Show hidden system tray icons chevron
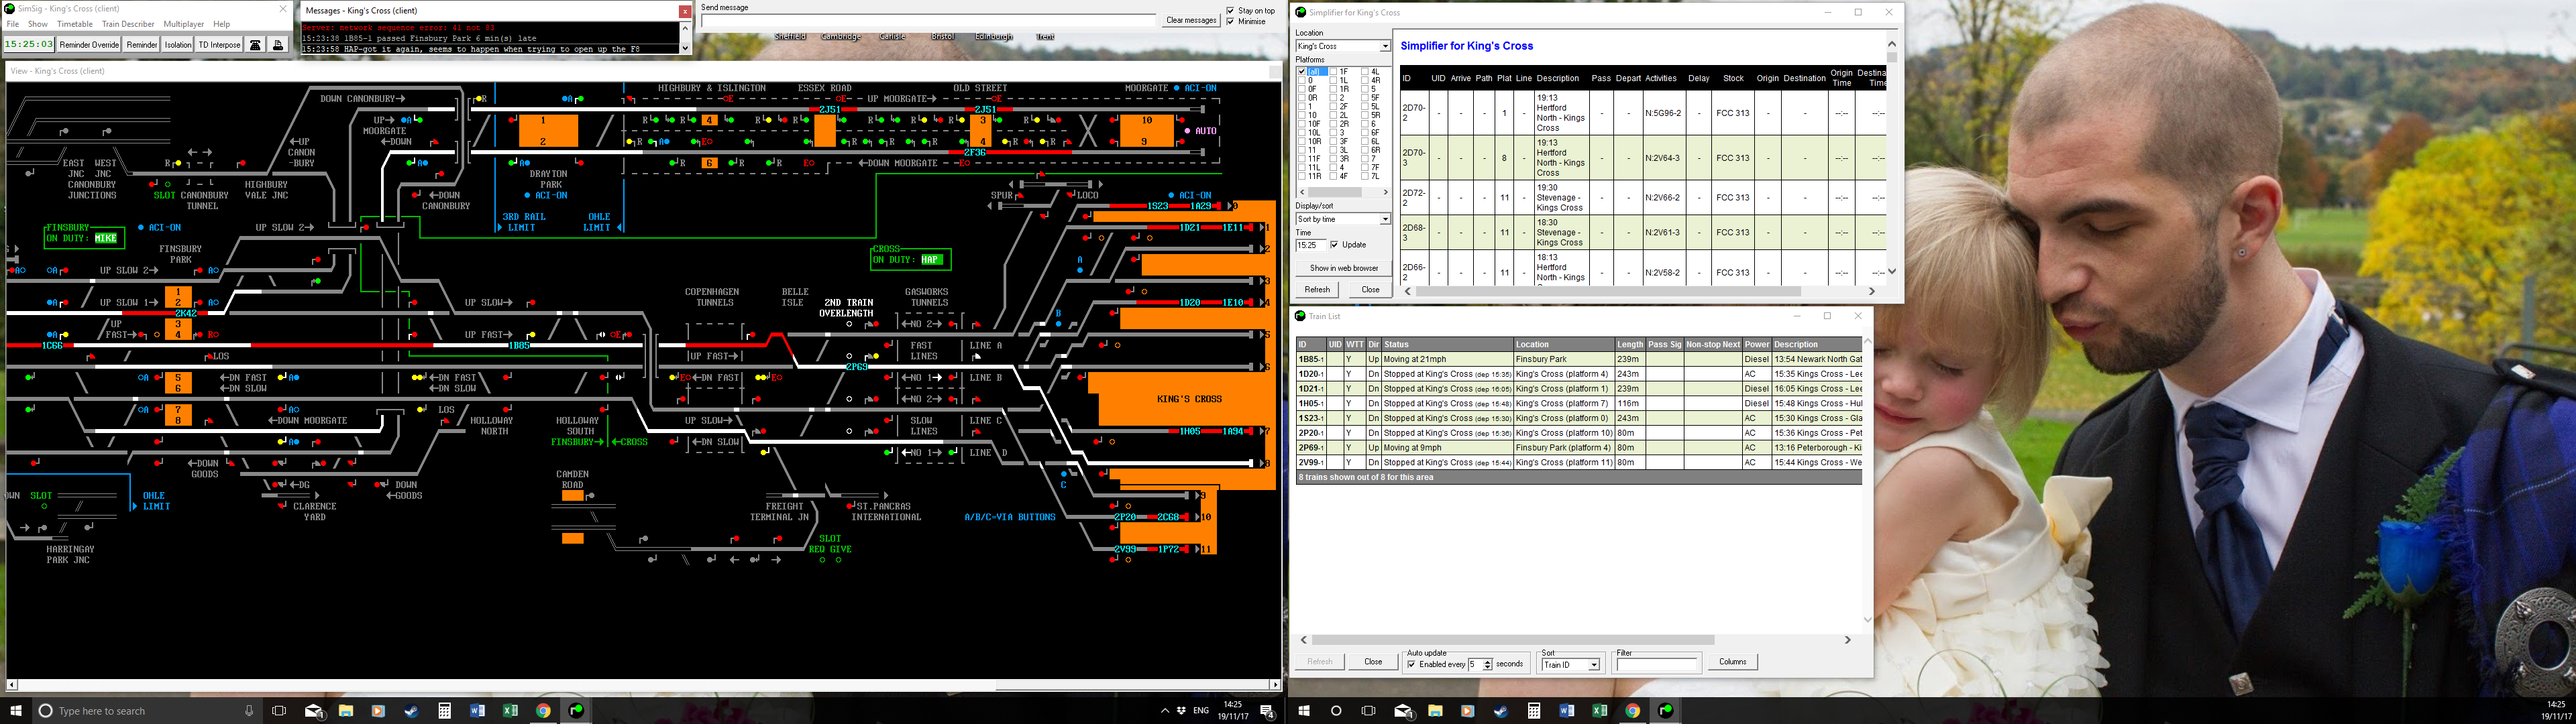The height and width of the screenshot is (724, 2576). click(1164, 711)
